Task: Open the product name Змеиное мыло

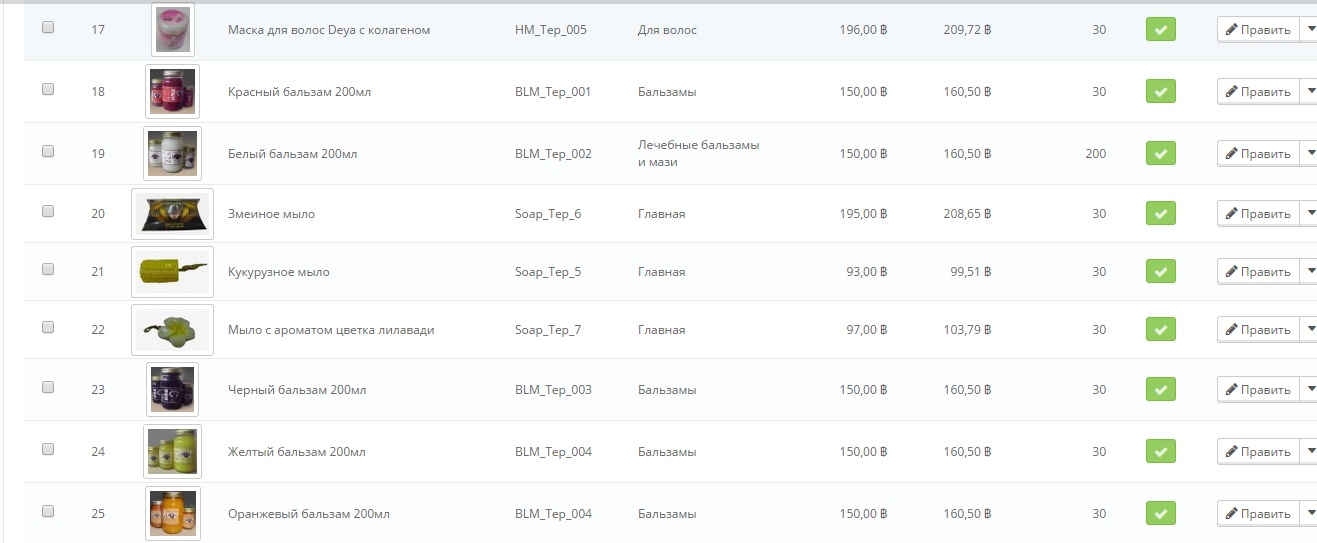Action: click(x=272, y=214)
